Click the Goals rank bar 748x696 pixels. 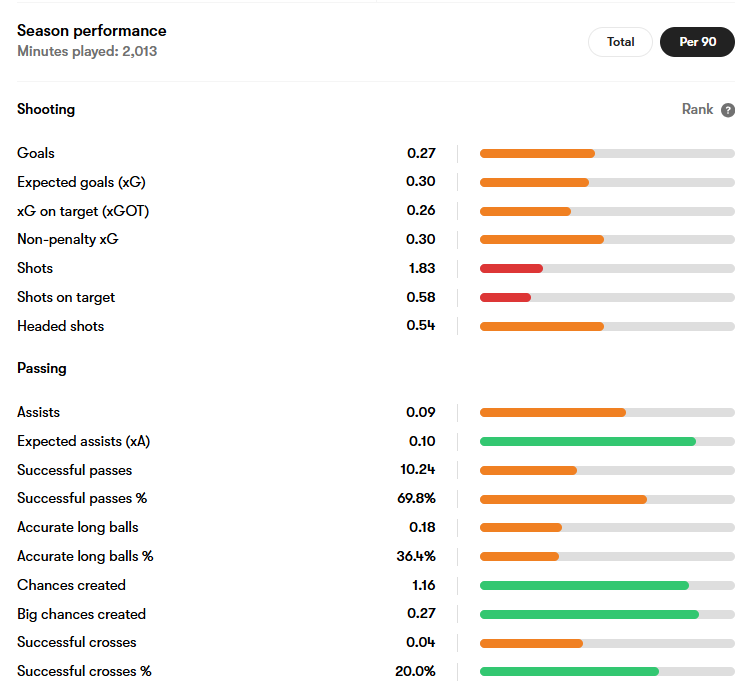pos(607,154)
